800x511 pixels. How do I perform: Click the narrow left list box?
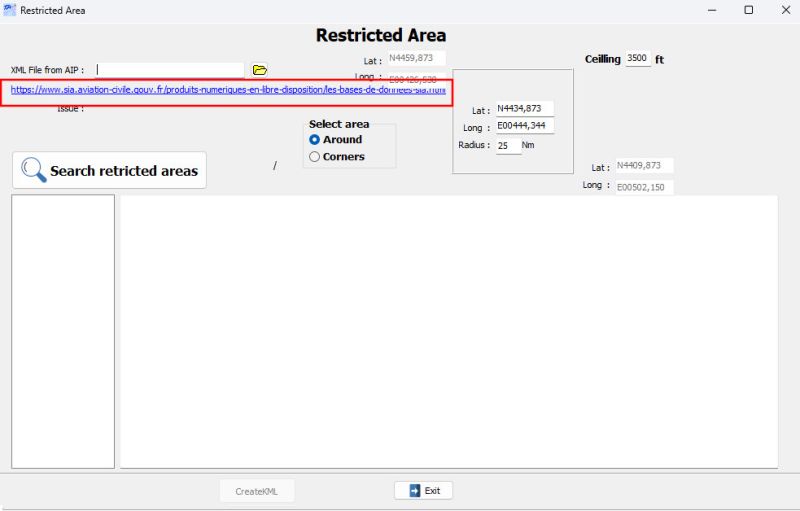pyautogui.click(x=63, y=330)
